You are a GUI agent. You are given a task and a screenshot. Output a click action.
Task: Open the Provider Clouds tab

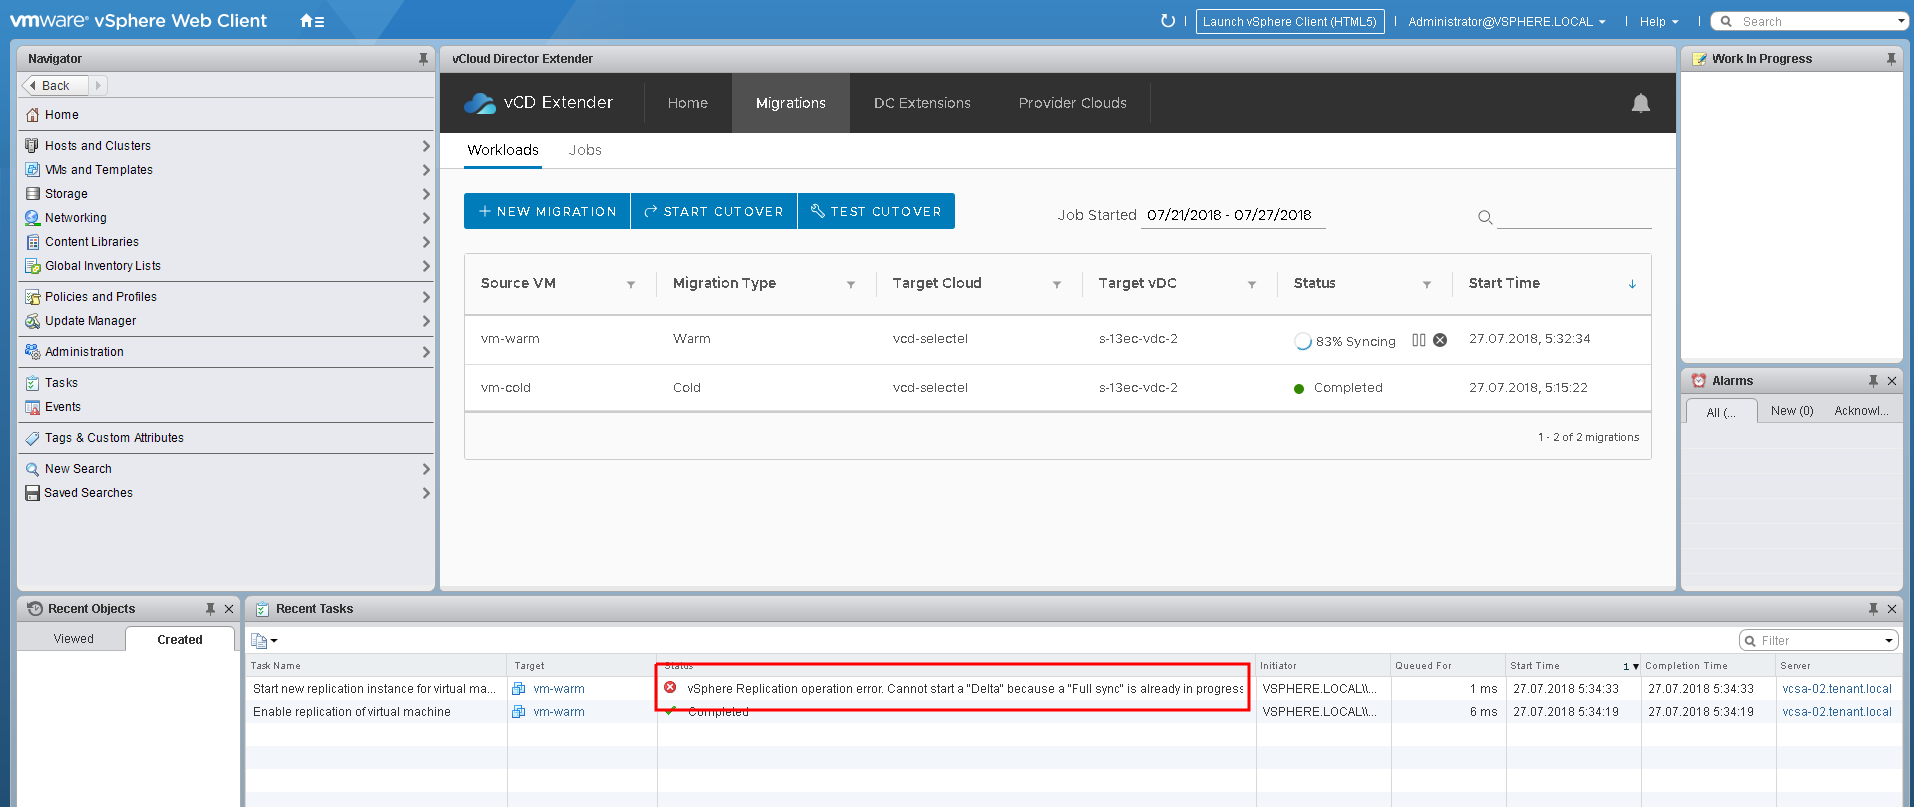[x=1072, y=103]
